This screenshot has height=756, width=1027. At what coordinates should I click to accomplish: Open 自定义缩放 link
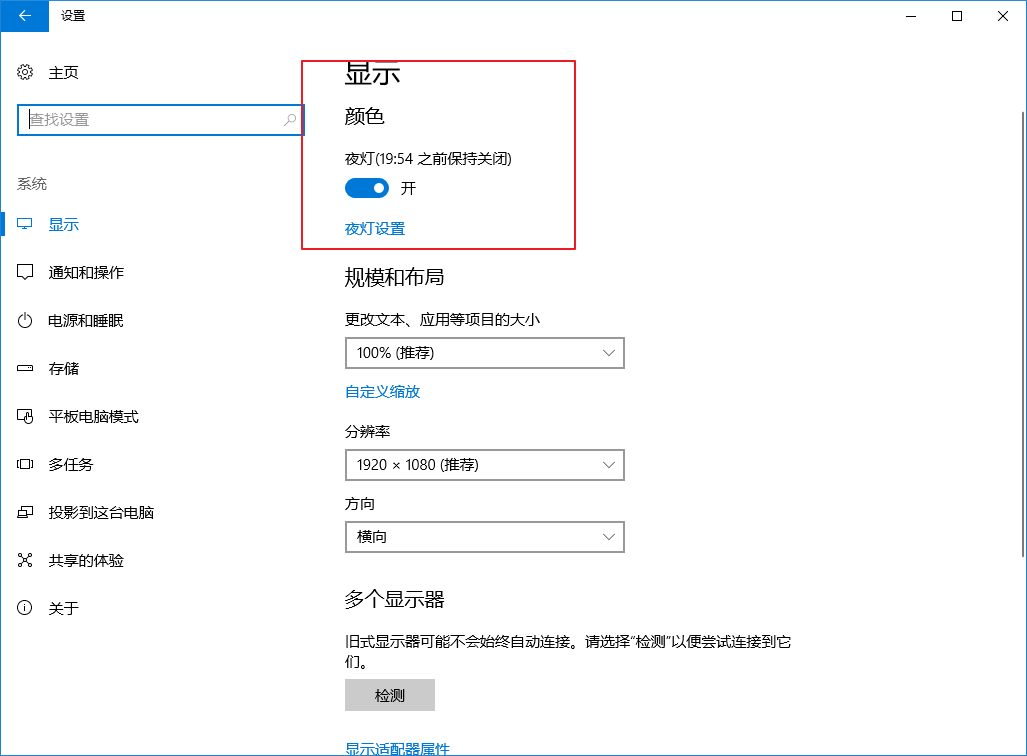(x=383, y=392)
